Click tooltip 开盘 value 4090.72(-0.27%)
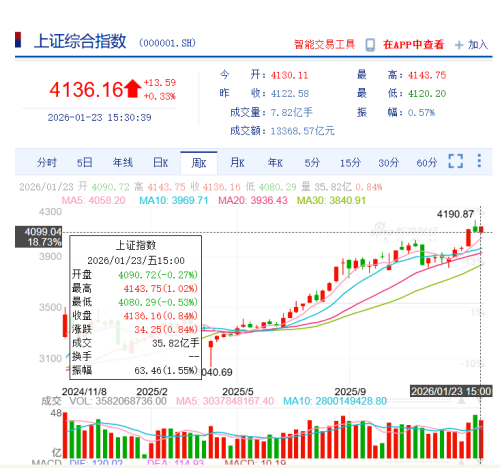Screen dimensions: 500x468 click(x=158, y=275)
